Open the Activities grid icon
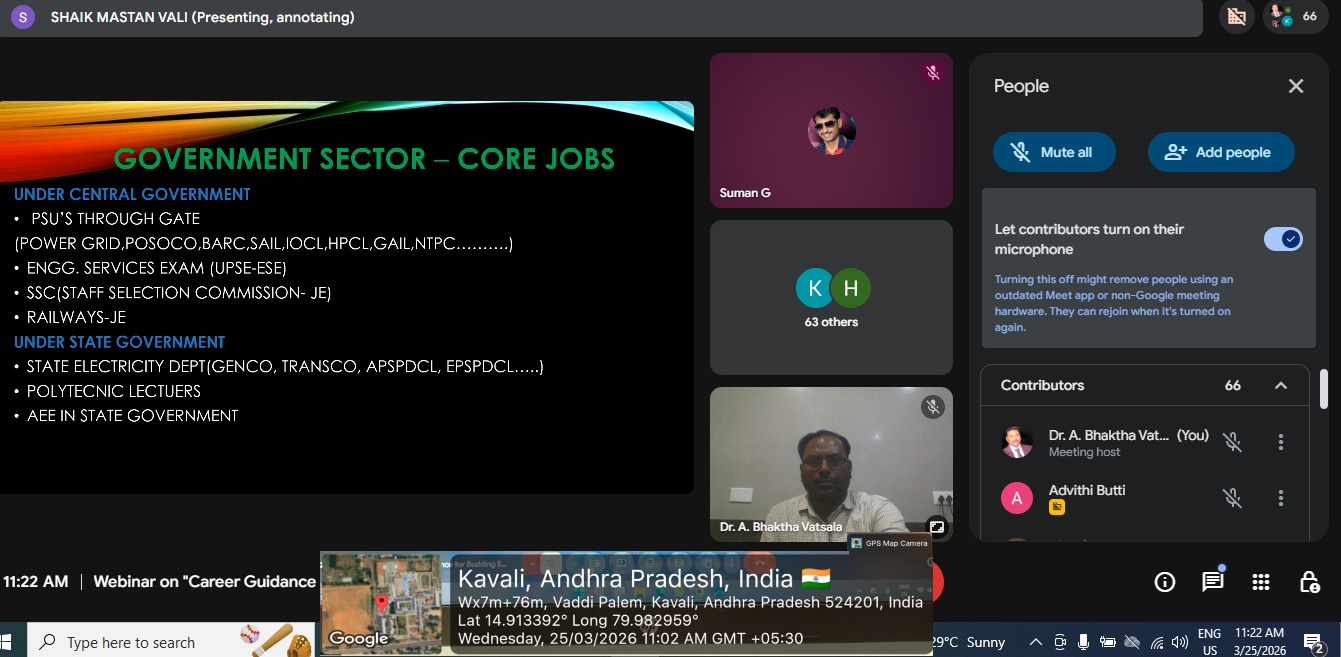The image size is (1341, 657). pyautogui.click(x=1261, y=582)
